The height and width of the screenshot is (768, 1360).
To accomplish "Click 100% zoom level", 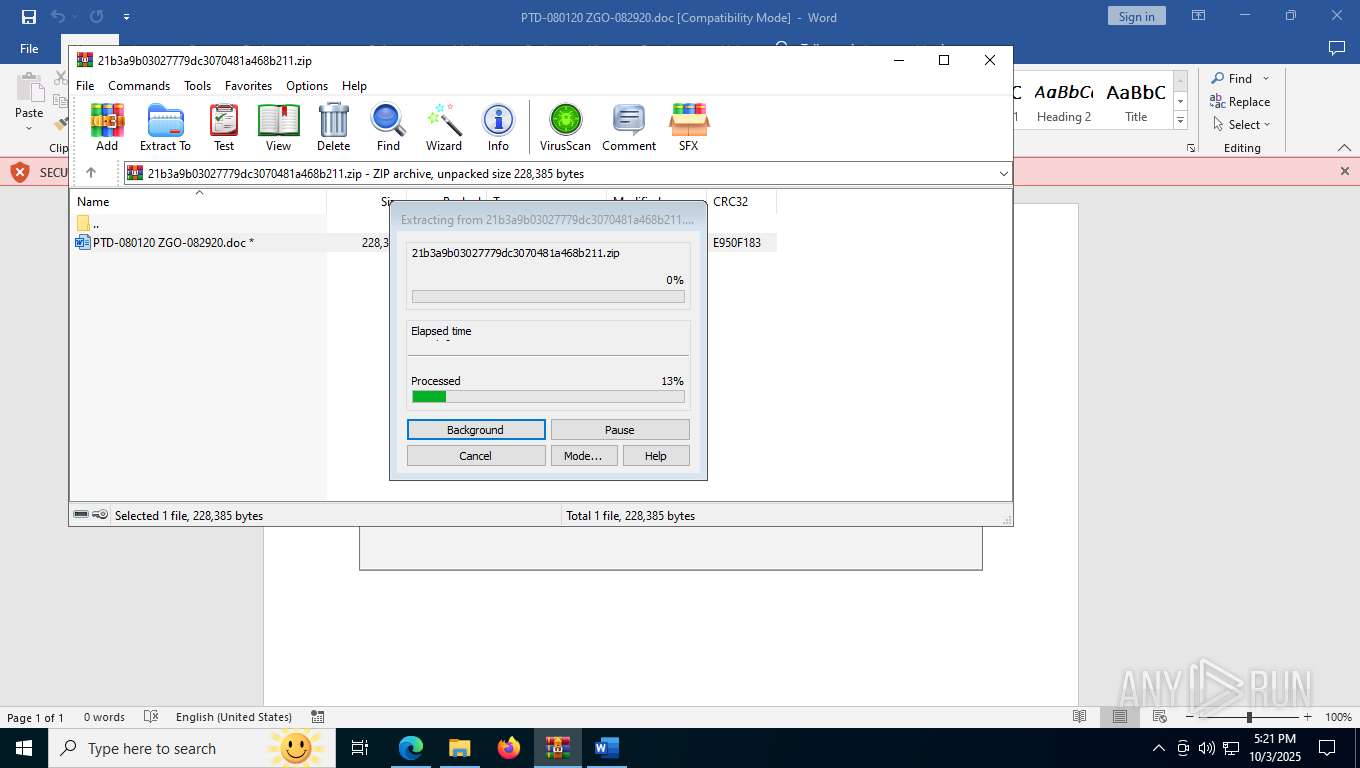I will pyautogui.click(x=1338, y=717).
